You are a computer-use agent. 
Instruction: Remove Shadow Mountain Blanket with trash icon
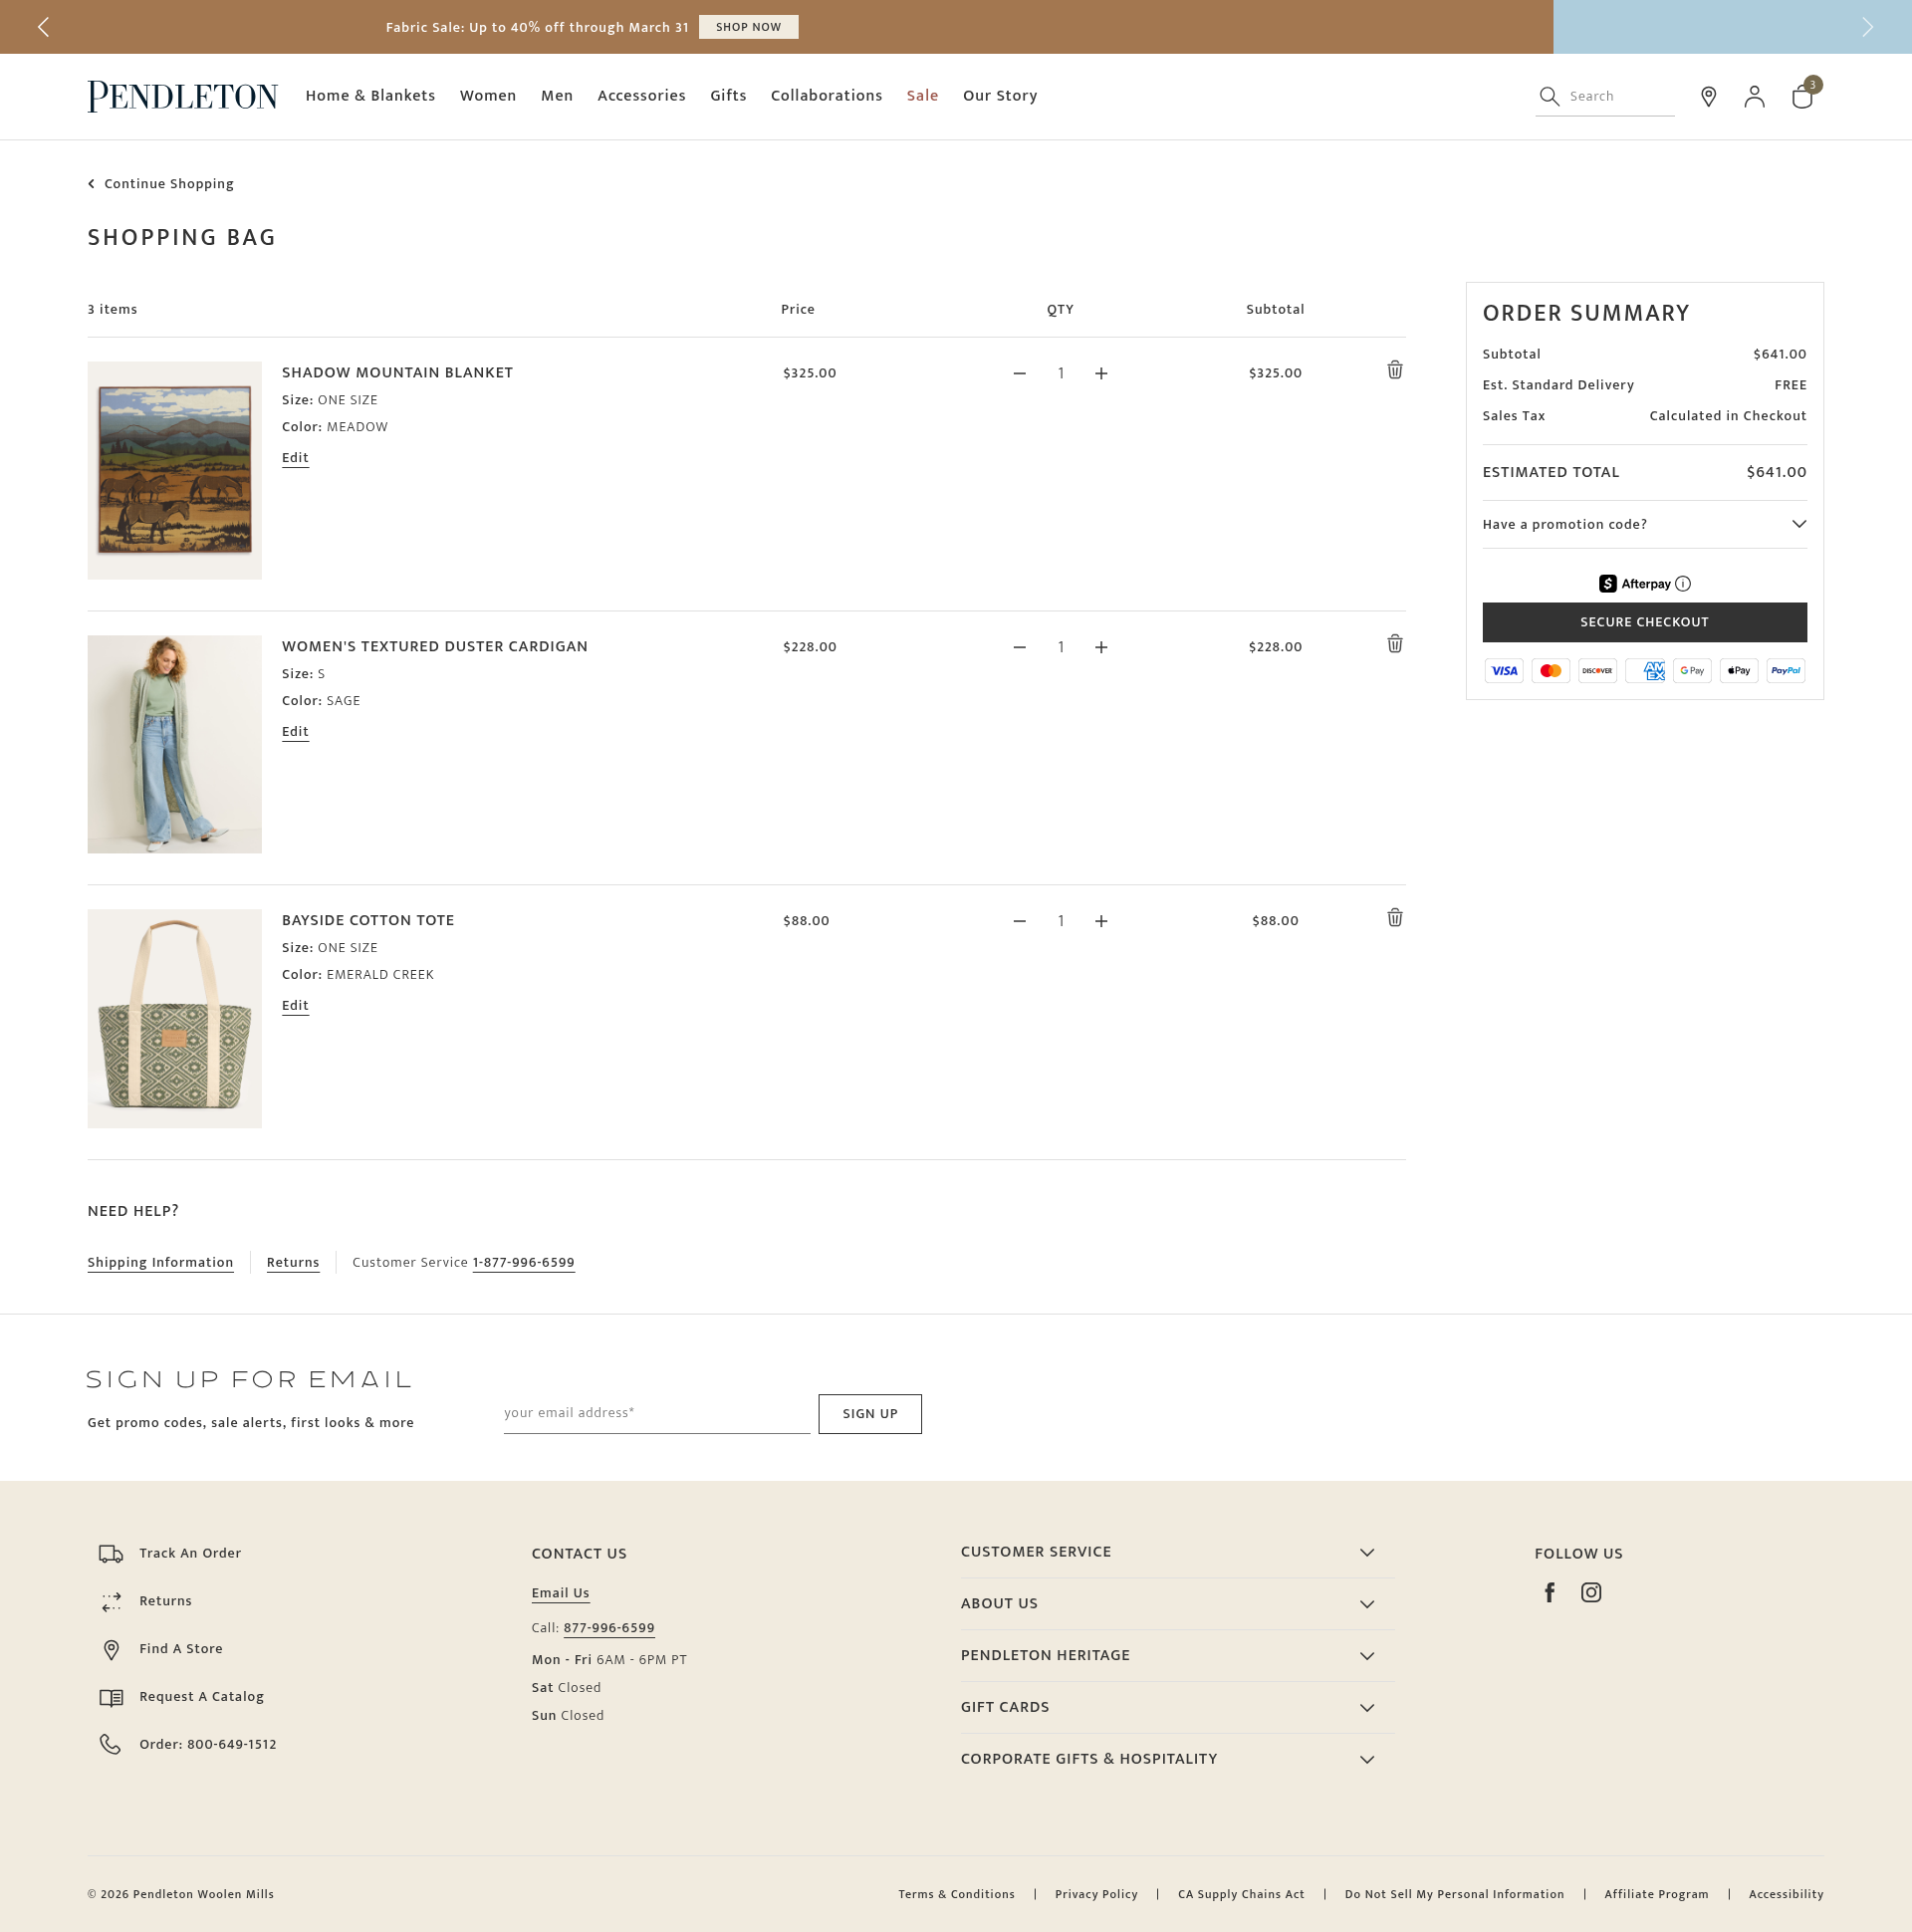point(1394,370)
